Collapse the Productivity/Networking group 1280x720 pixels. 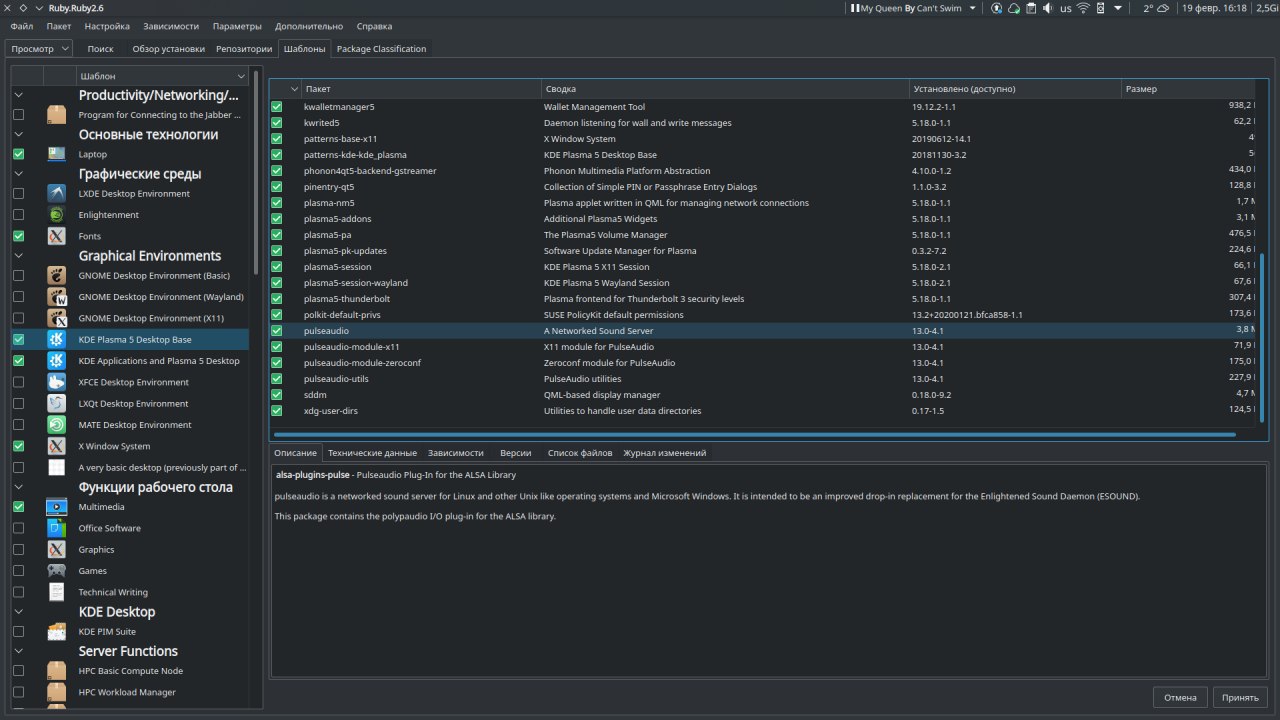tap(18, 96)
